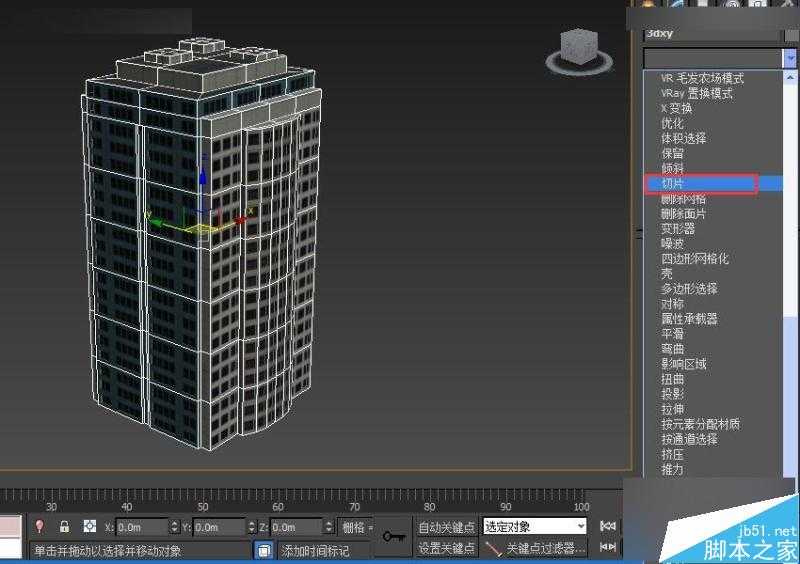Viewport: 800px width, 564px height.
Task: Select the 倾斜 modifier
Action: (672, 168)
